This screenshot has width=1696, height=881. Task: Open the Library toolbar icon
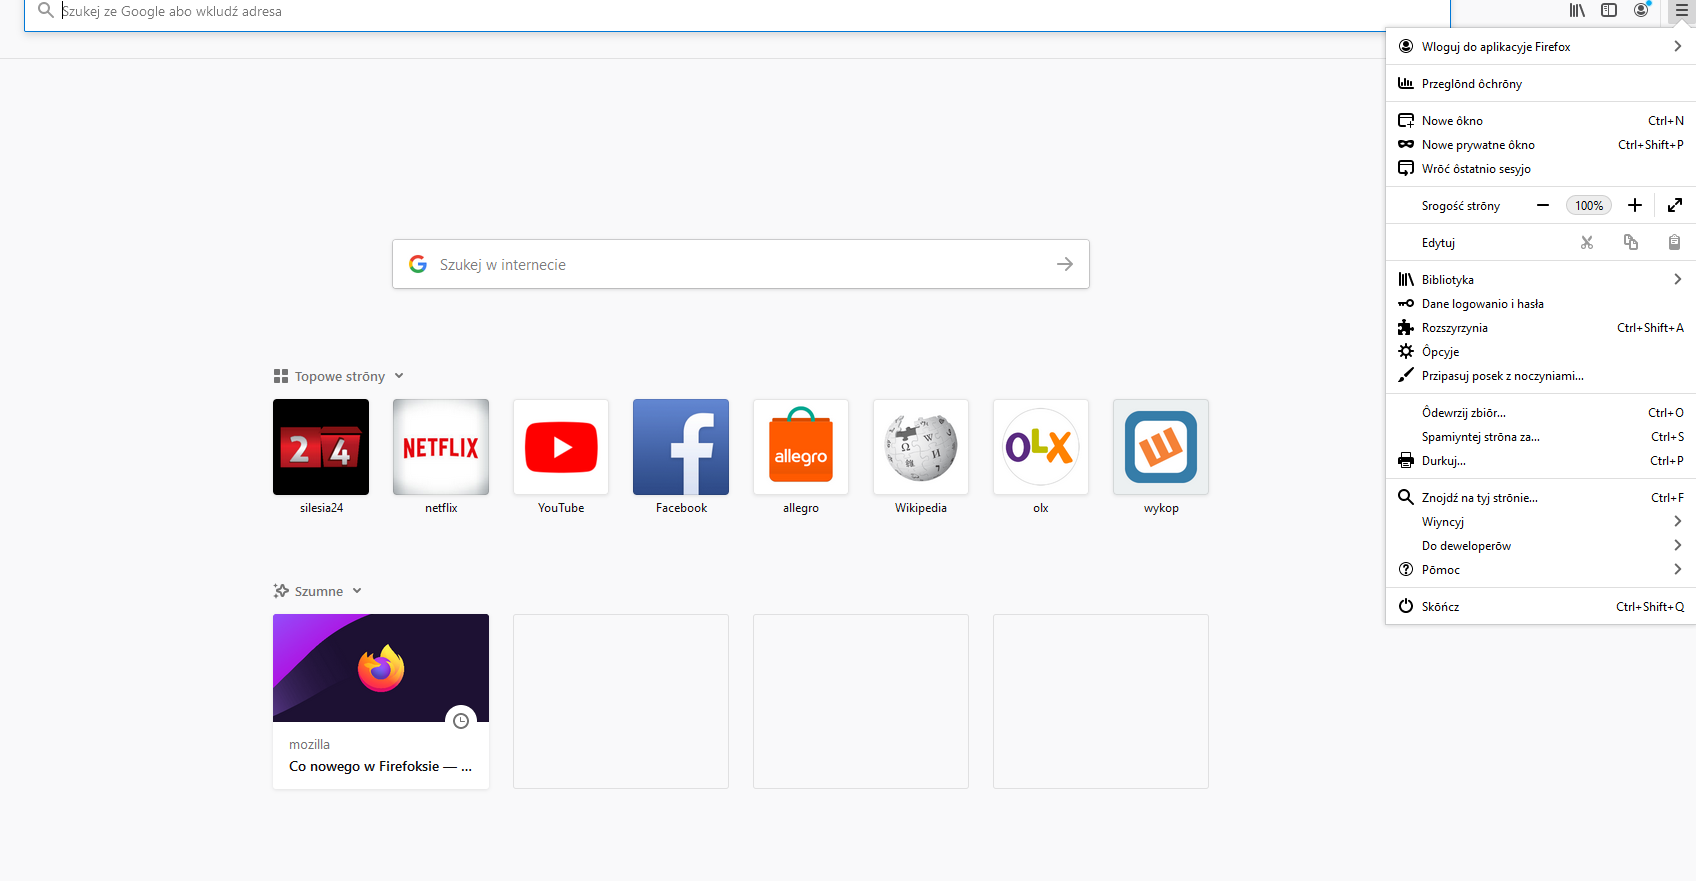point(1577,10)
